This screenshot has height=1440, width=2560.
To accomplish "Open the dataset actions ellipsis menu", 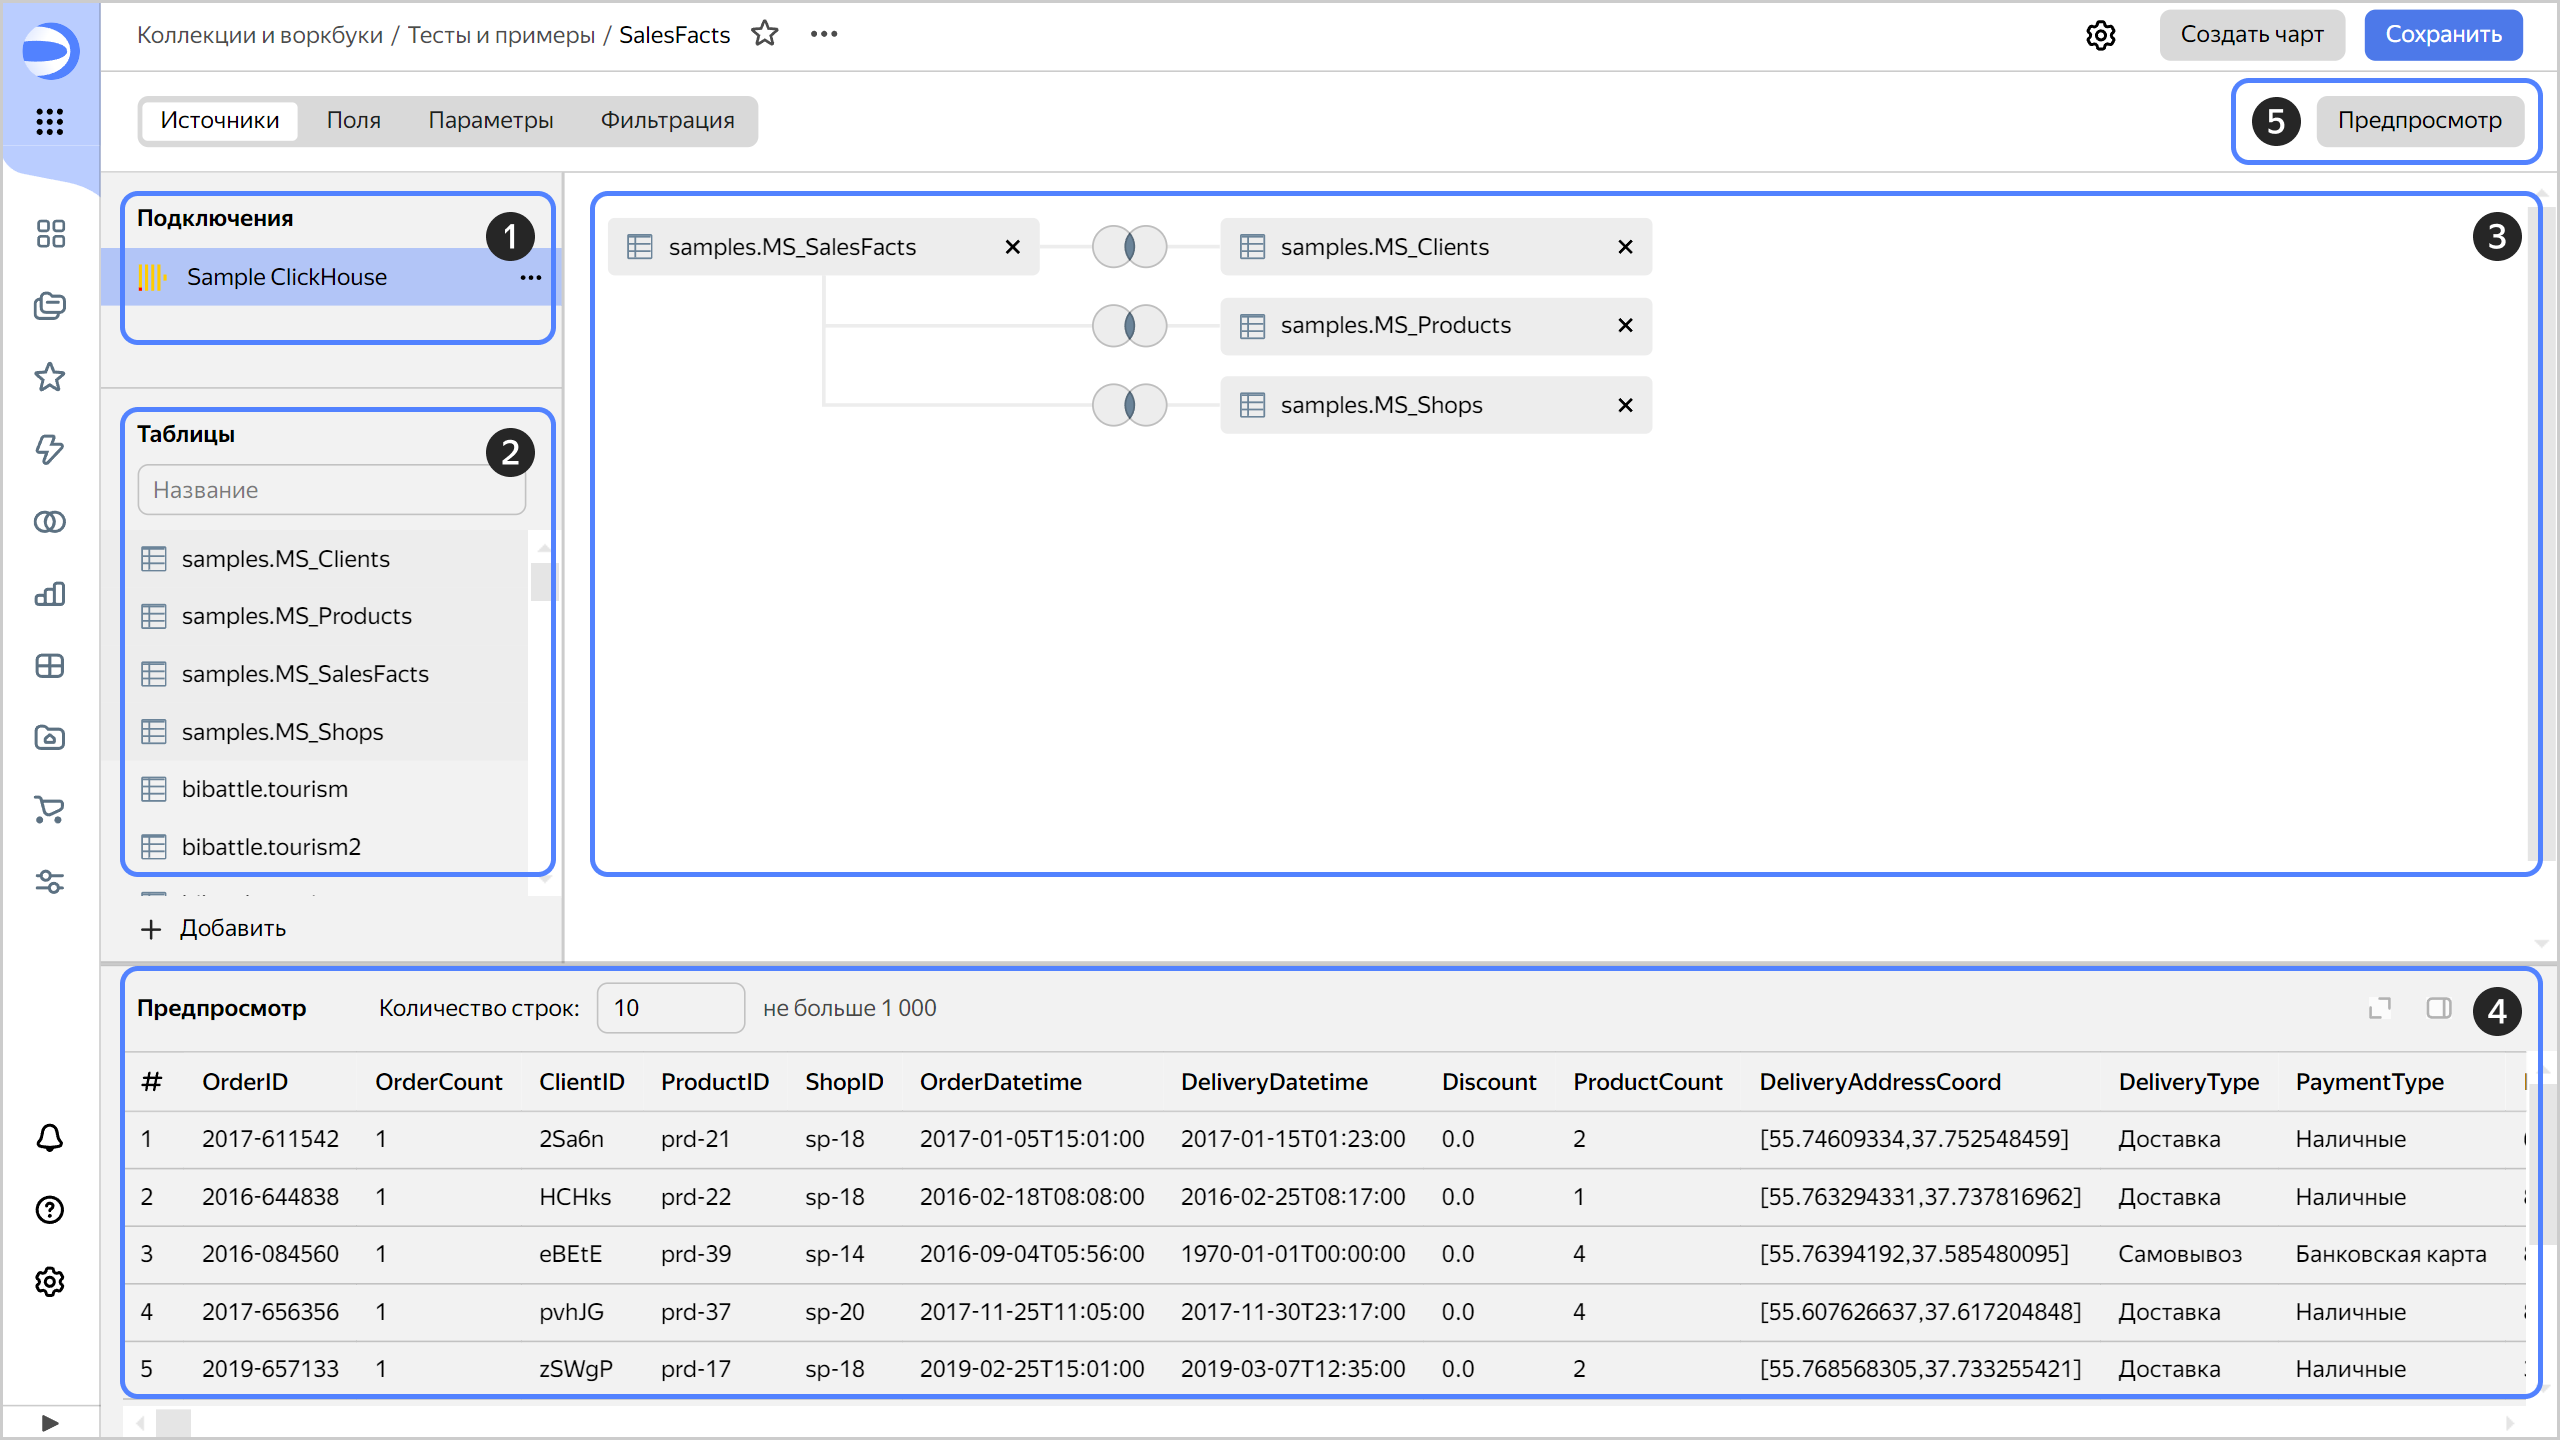I will pyautogui.click(x=823, y=33).
